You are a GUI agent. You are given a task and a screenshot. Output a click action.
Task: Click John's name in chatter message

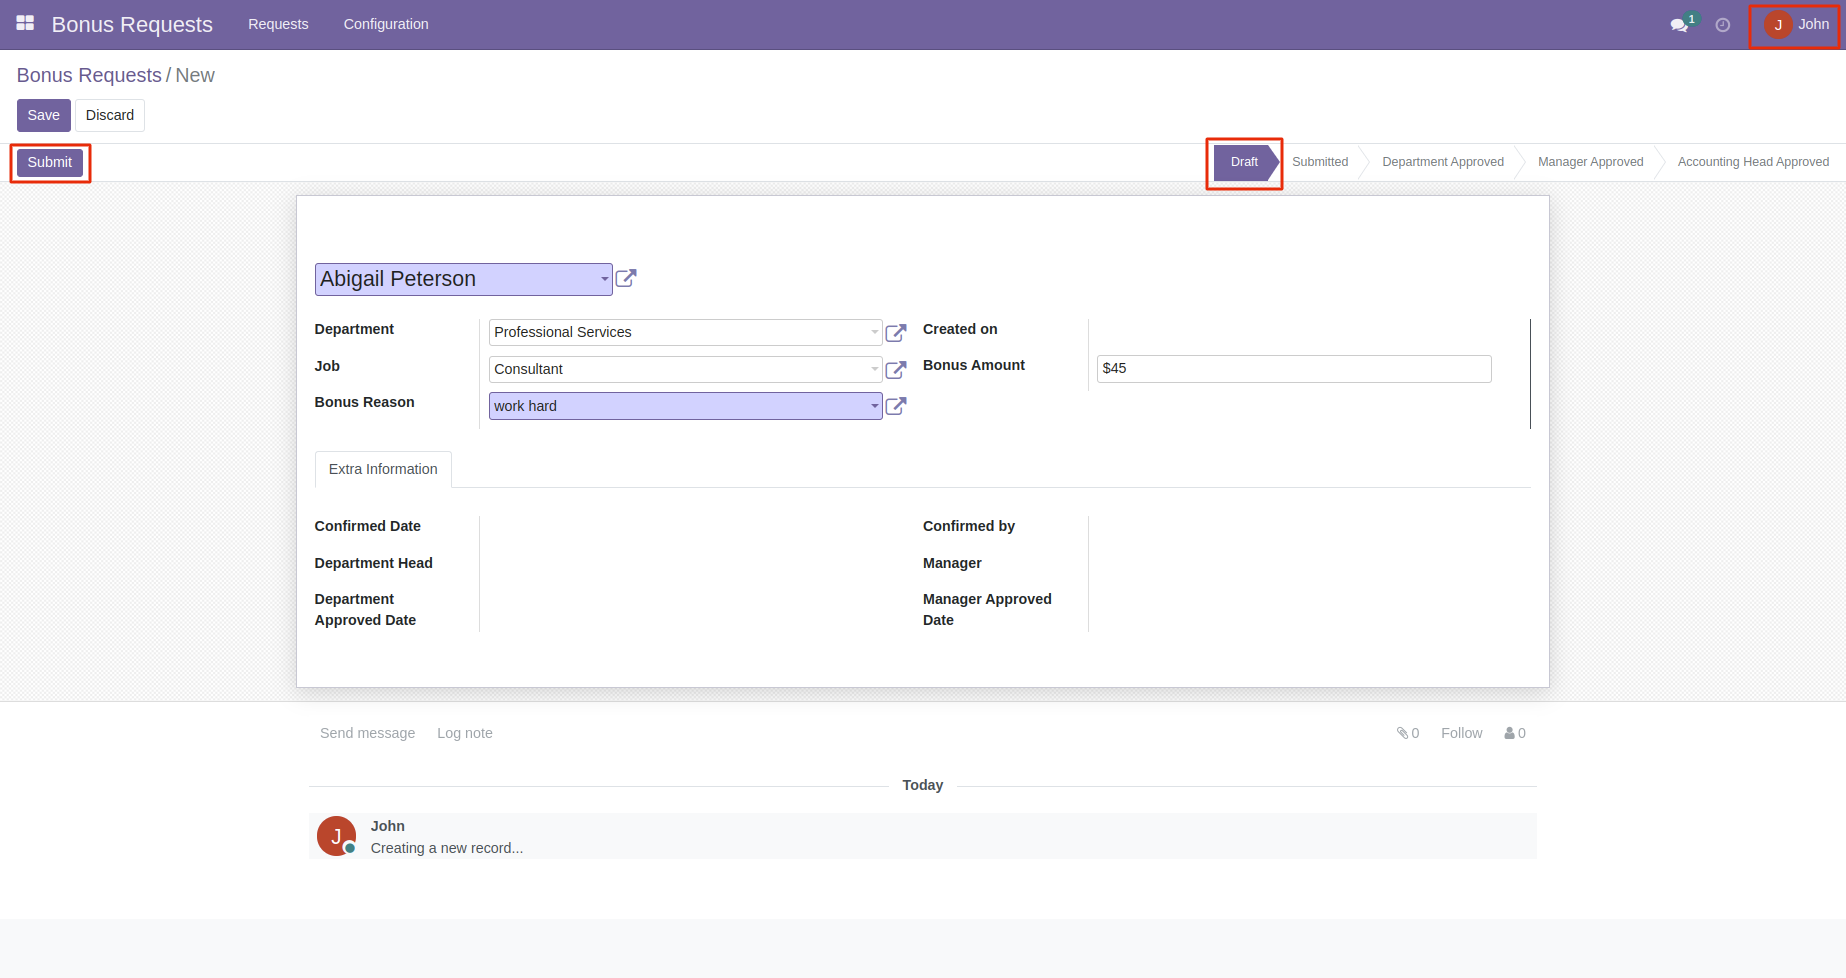click(x=388, y=826)
